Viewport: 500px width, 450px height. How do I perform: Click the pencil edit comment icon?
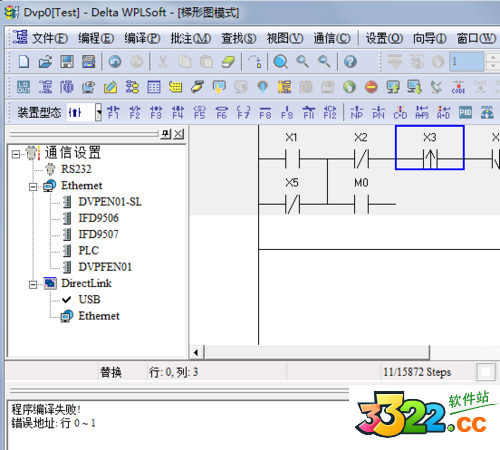coord(110,87)
